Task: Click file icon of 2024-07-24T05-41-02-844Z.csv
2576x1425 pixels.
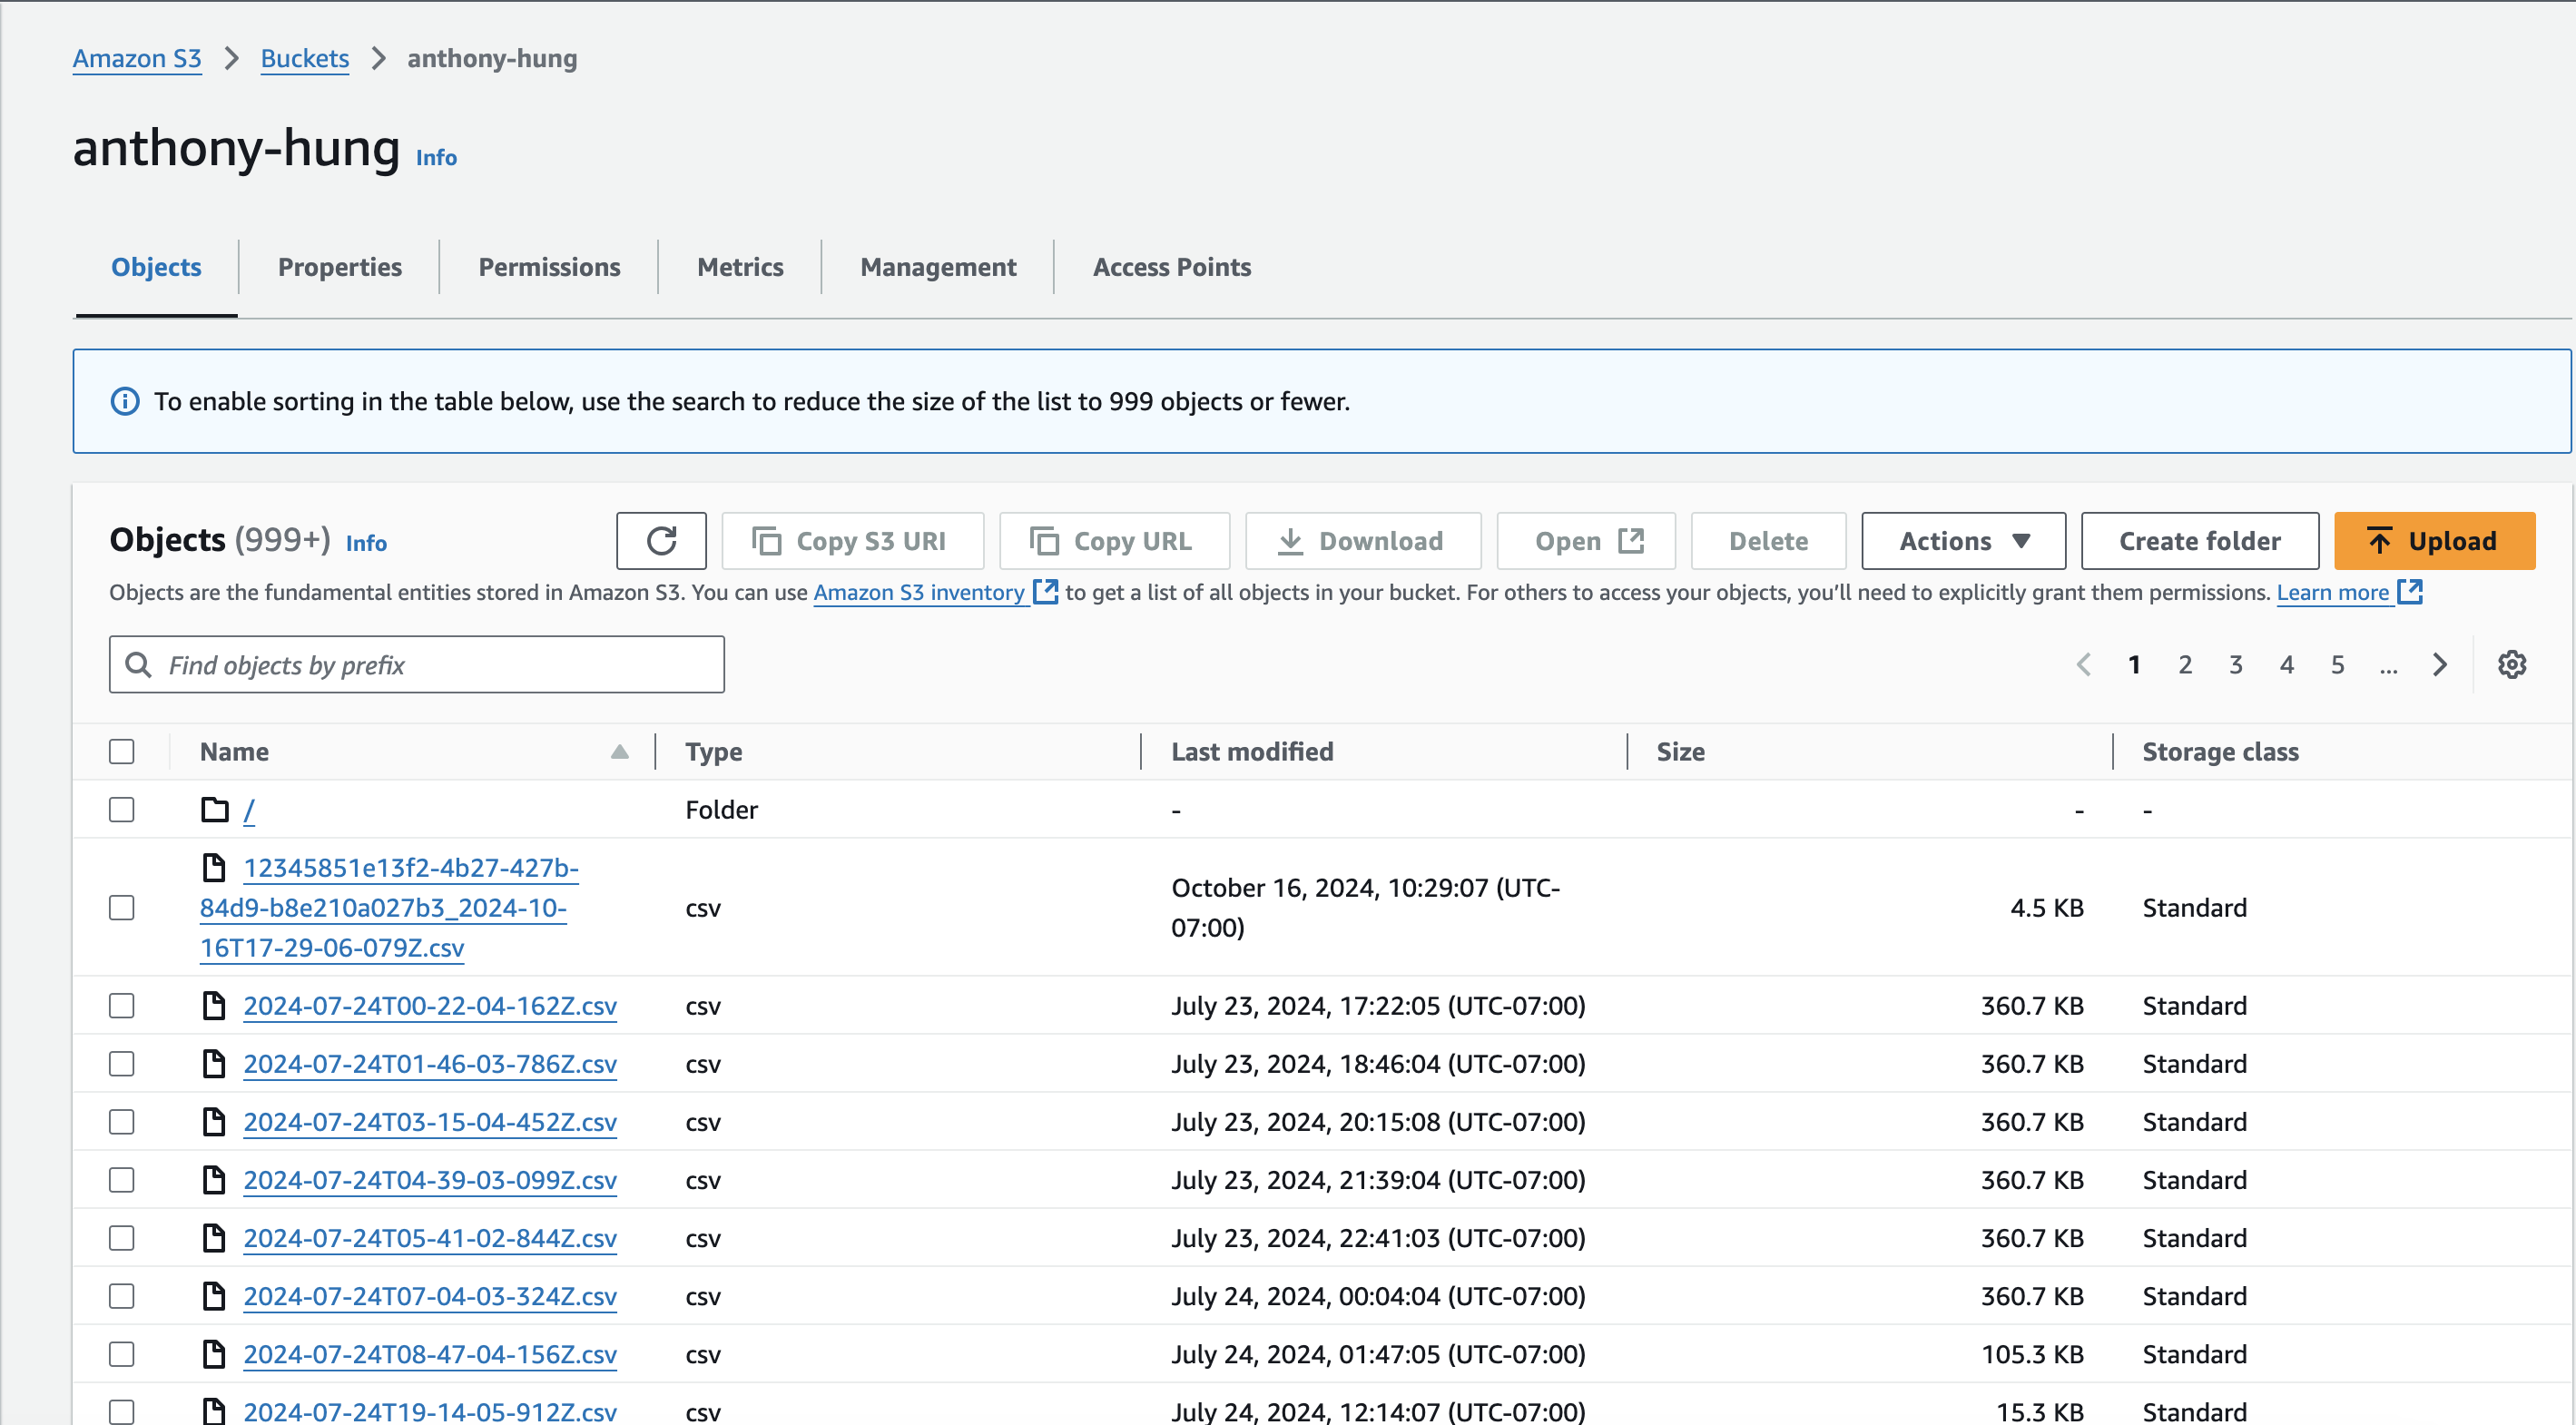Action: [x=214, y=1237]
